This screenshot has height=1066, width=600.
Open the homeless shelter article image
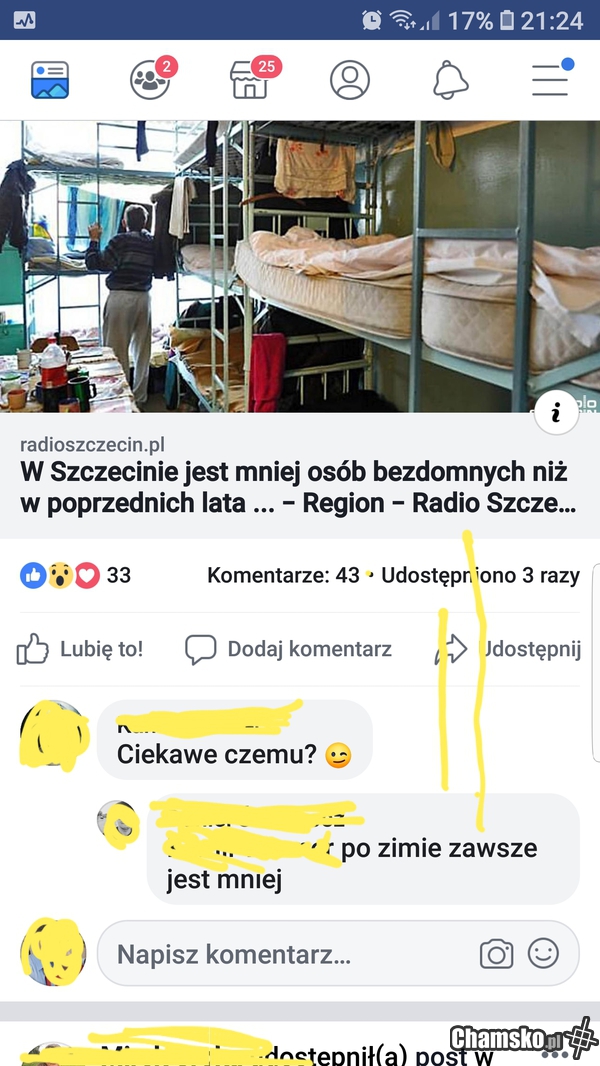click(x=300, y=266)
